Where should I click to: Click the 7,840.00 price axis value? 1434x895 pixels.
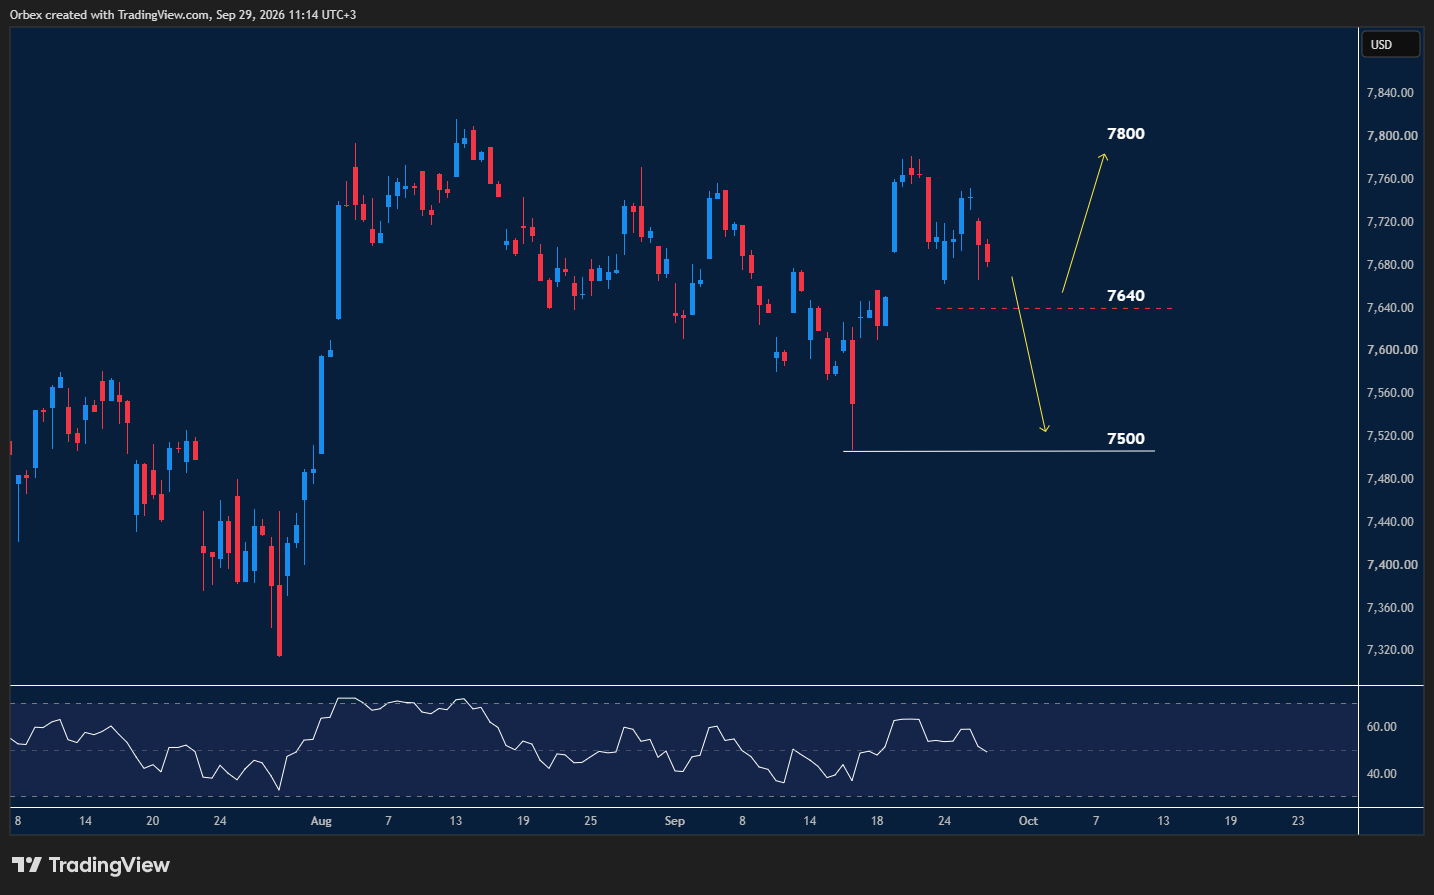coord(1390,93)
